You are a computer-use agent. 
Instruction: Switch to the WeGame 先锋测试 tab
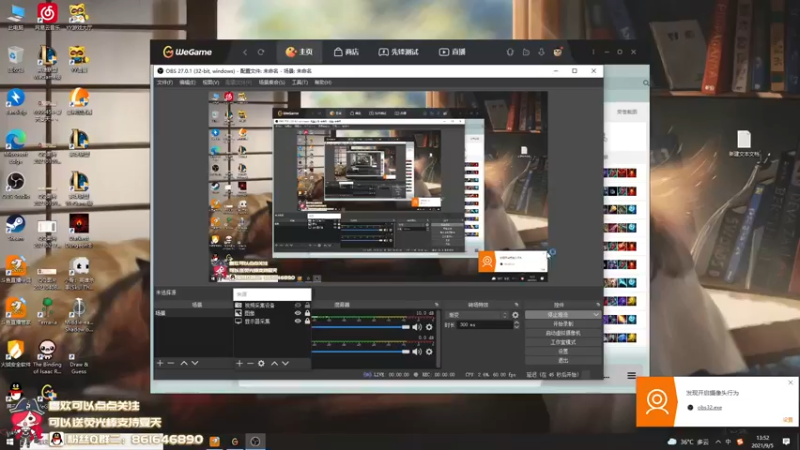point(398,52)
